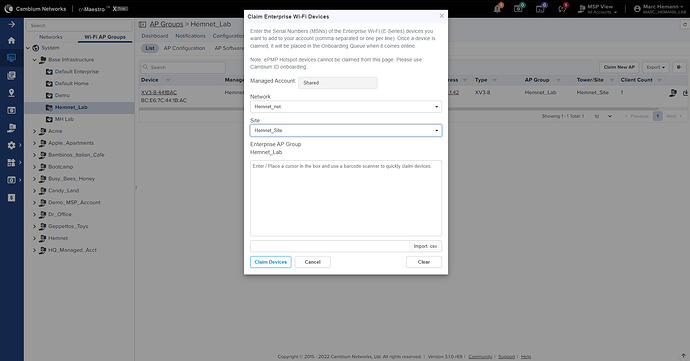Click the download icon in device row
690x361 pixels.
pyautogui.click(x=685, y=93)
